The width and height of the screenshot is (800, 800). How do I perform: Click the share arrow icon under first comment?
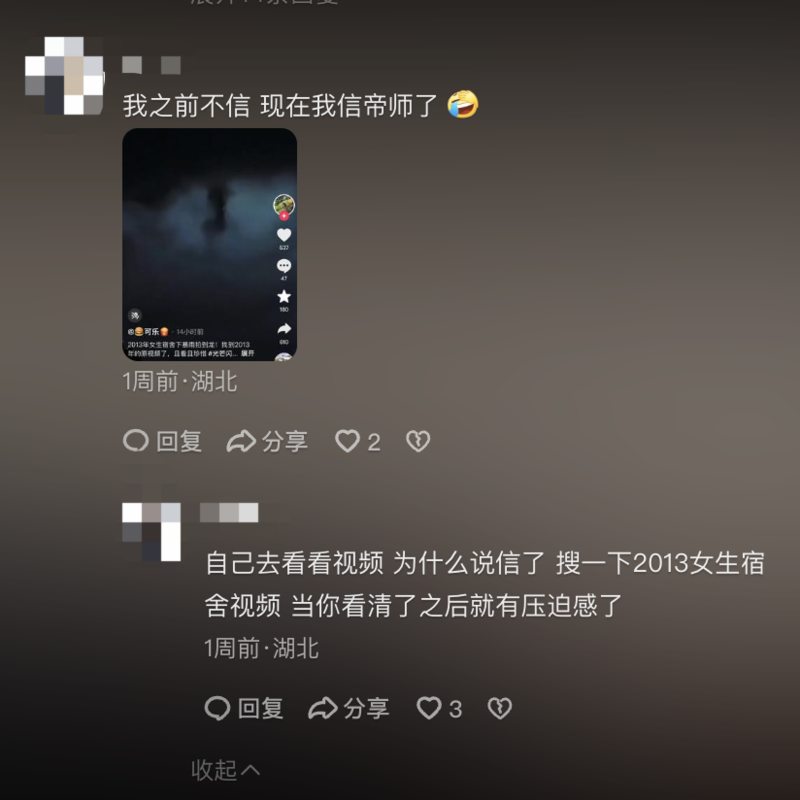241,441
